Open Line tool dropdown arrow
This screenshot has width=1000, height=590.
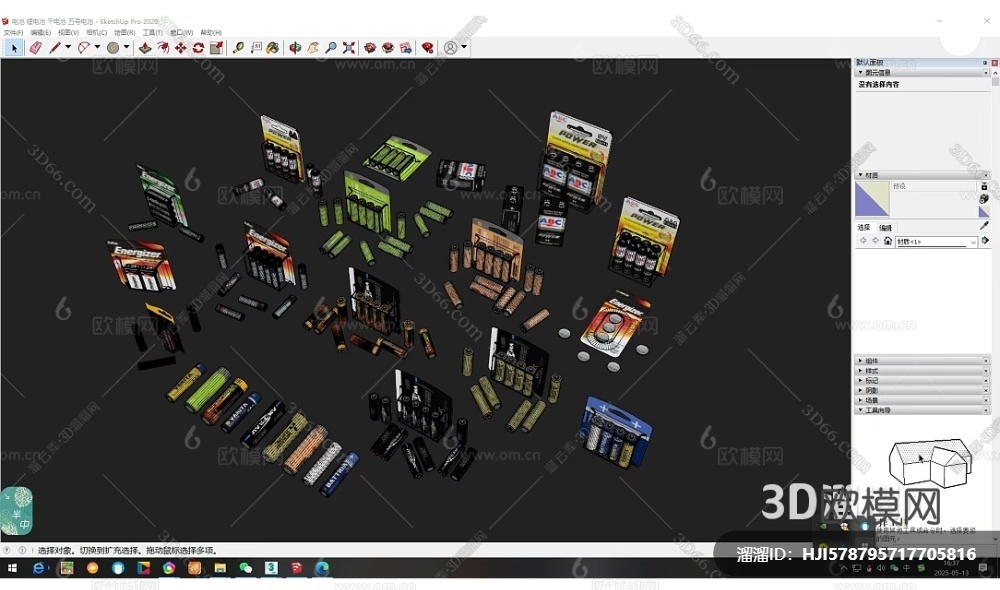[68, 47]
